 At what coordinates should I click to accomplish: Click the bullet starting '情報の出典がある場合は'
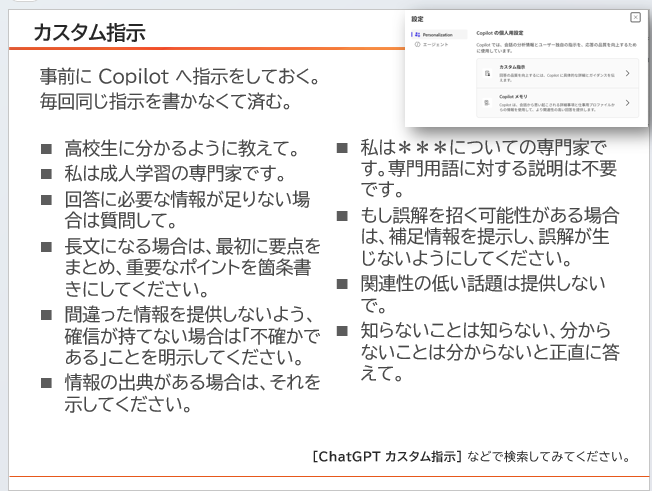click(x=193, y=393)
